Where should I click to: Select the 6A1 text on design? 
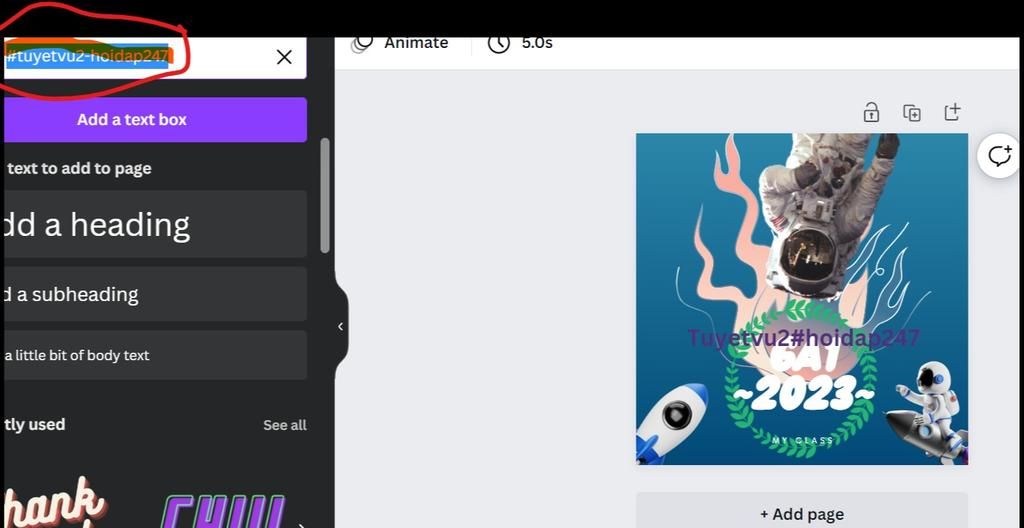click(803, 361)
